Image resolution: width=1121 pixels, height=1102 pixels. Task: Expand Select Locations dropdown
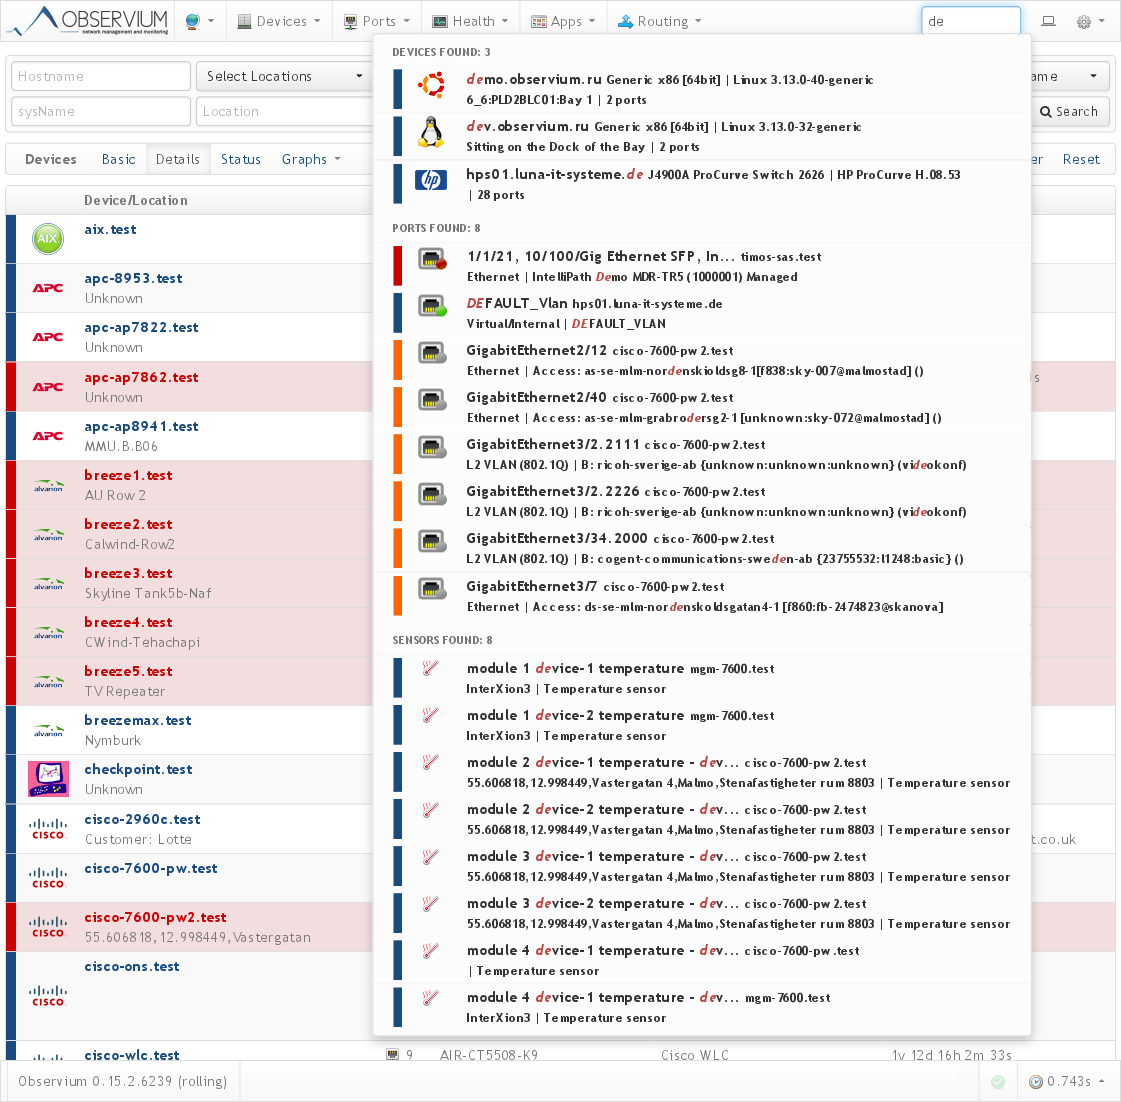tap(285, 77)
